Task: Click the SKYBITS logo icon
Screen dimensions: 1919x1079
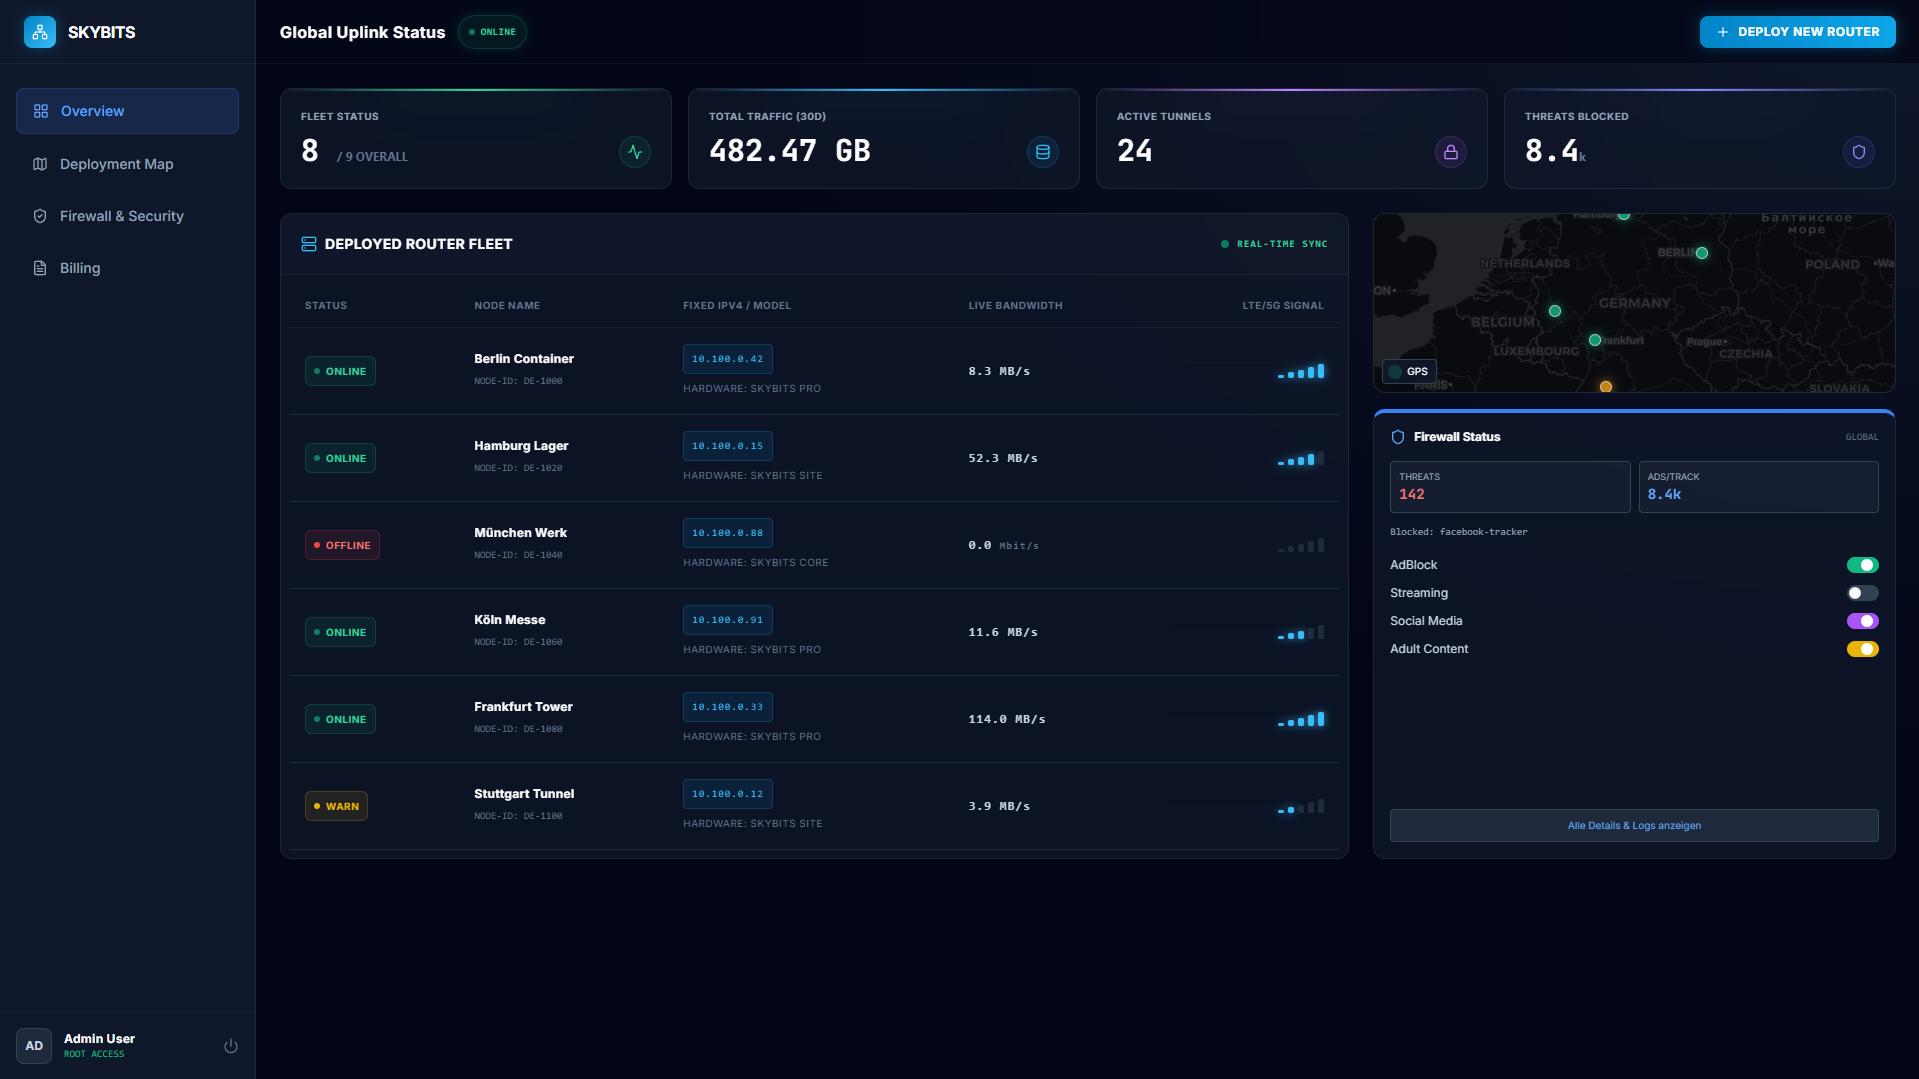Action: coord(39,31)
